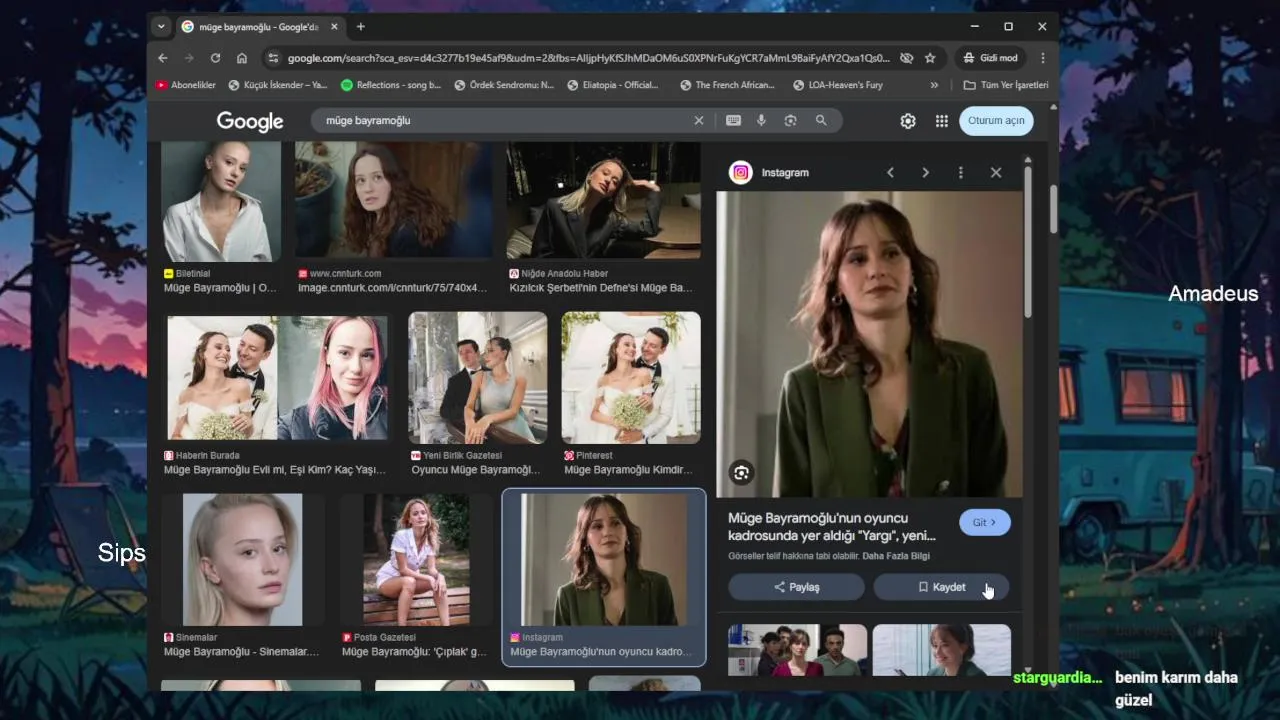Image resolution: width=1280 pixels, height=720 pixels.
Task: Click the Kaydet save button
Action: [941, 587]
